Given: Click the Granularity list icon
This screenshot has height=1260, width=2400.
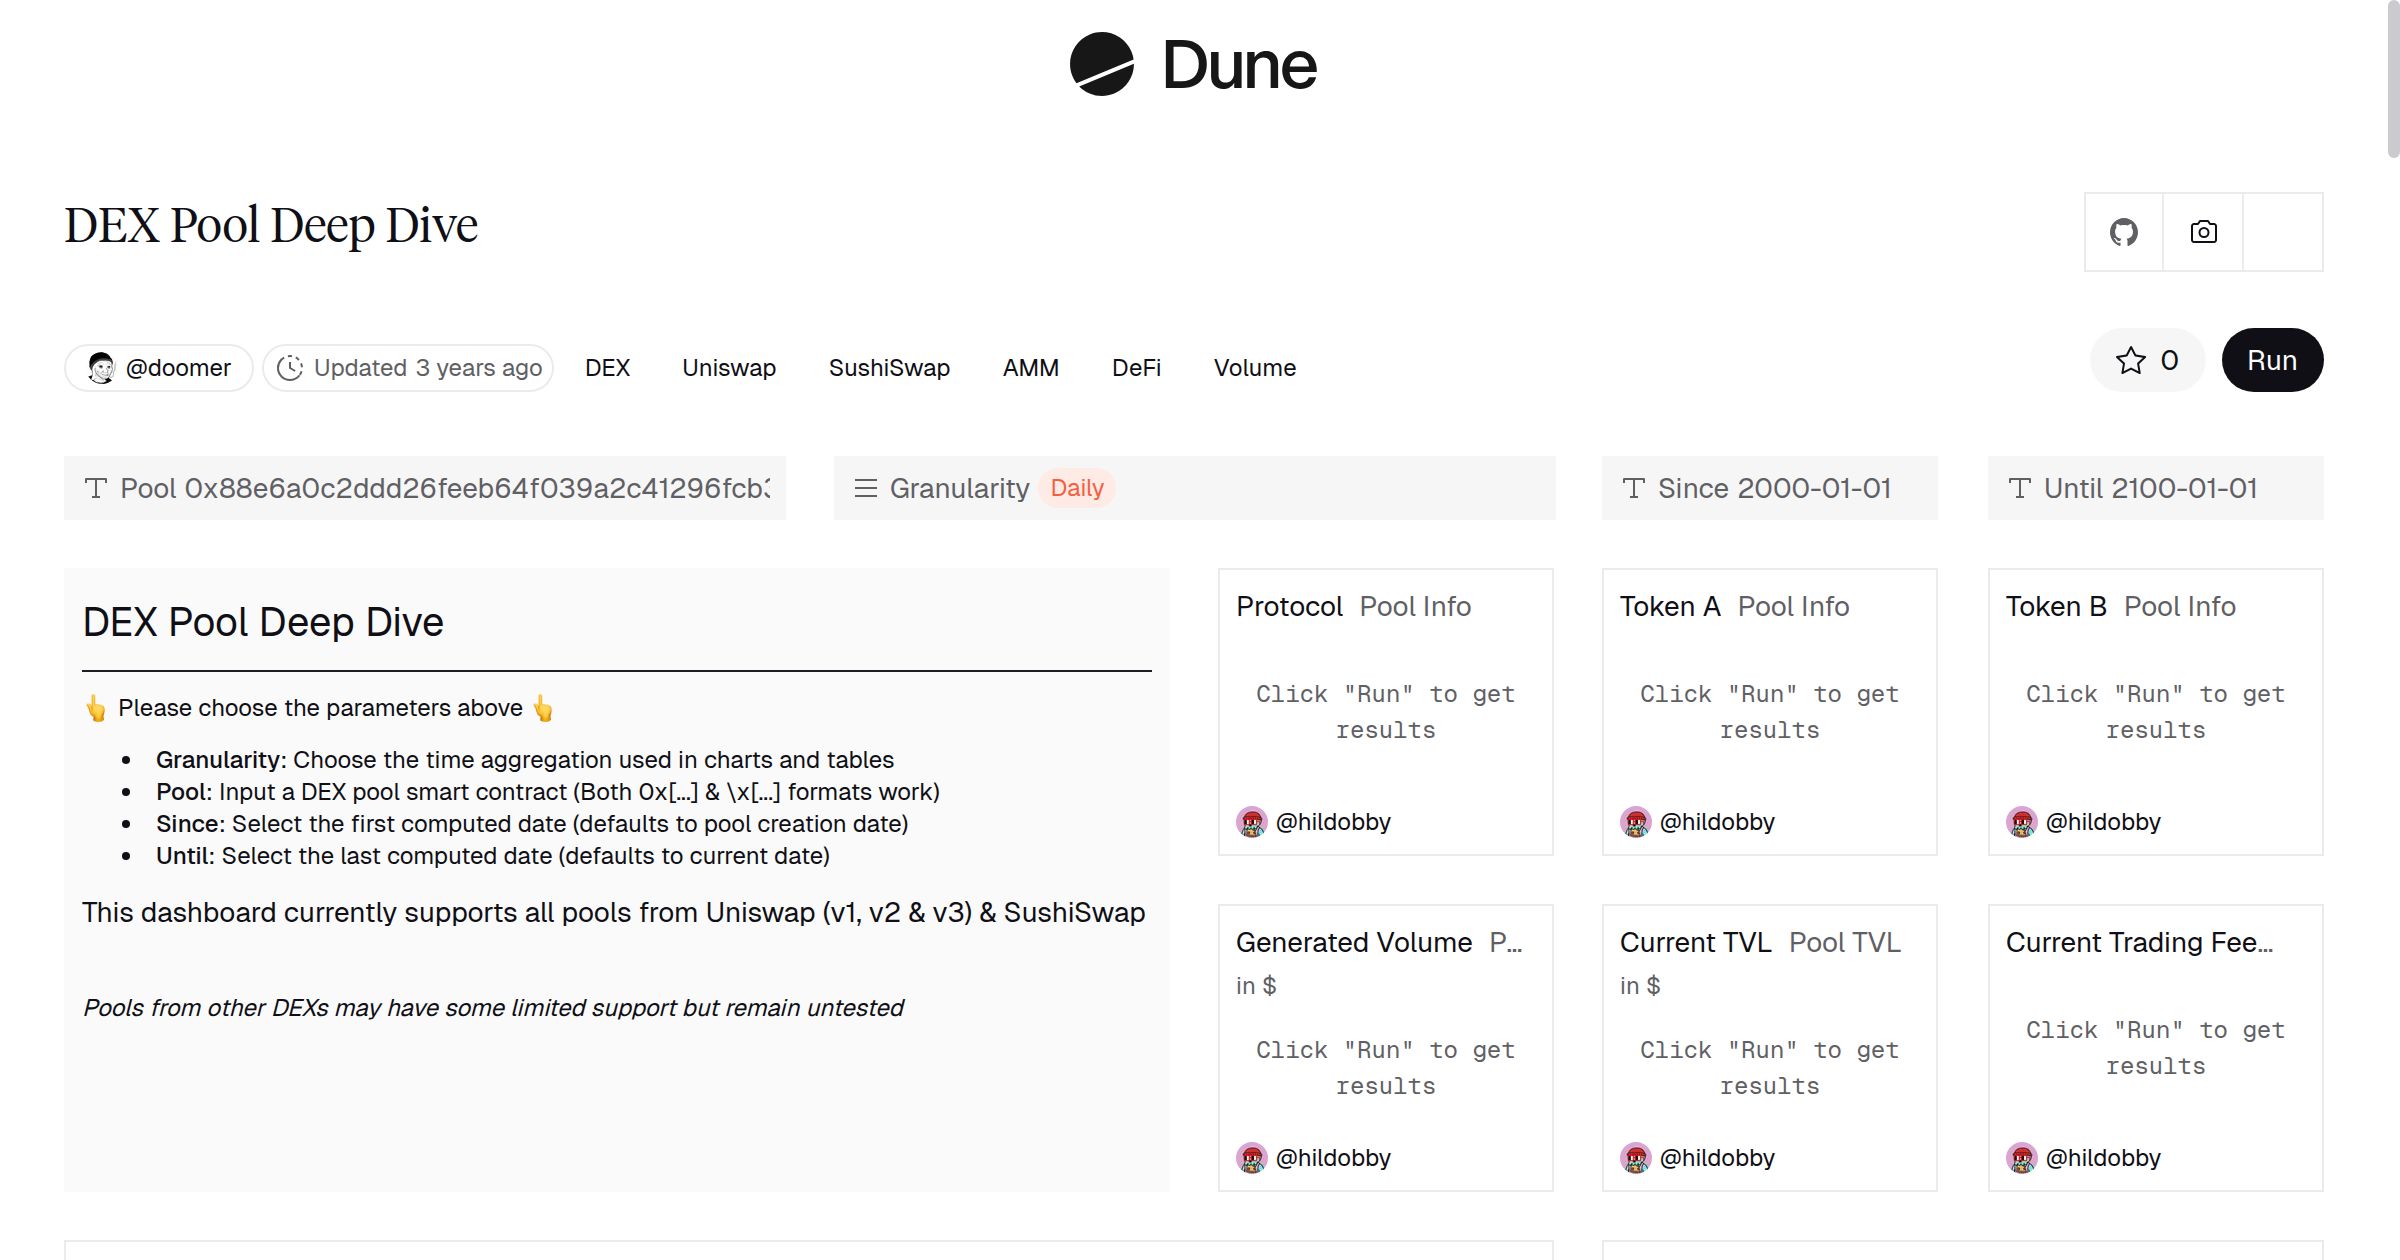Looking at the screenshot, I should (865, 488).
